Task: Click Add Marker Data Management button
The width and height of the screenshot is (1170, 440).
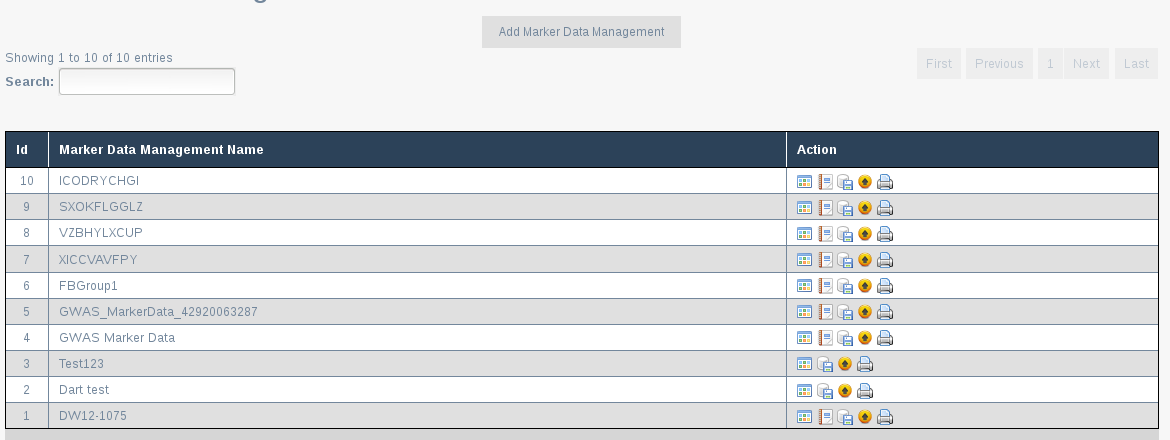Action: (581, 32)
